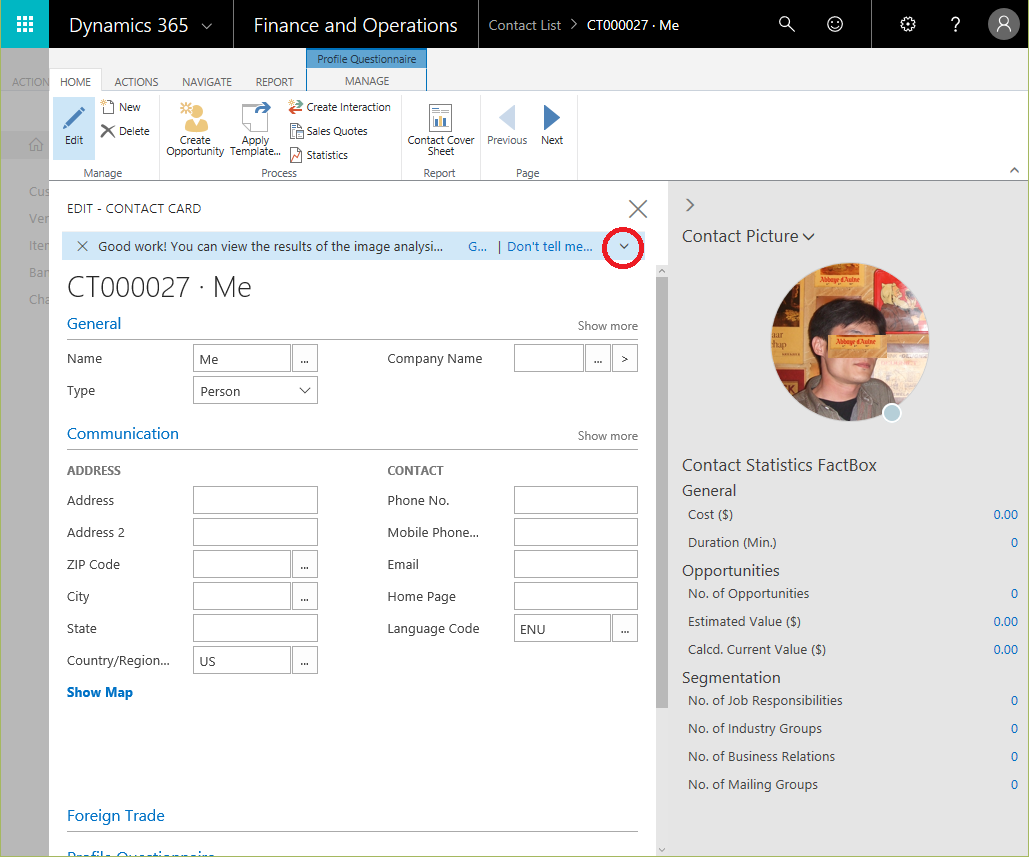Open the Cost ($) value 0.00
The width and height of the screenshot is (1029, 857).
[x=1005, y=514]
